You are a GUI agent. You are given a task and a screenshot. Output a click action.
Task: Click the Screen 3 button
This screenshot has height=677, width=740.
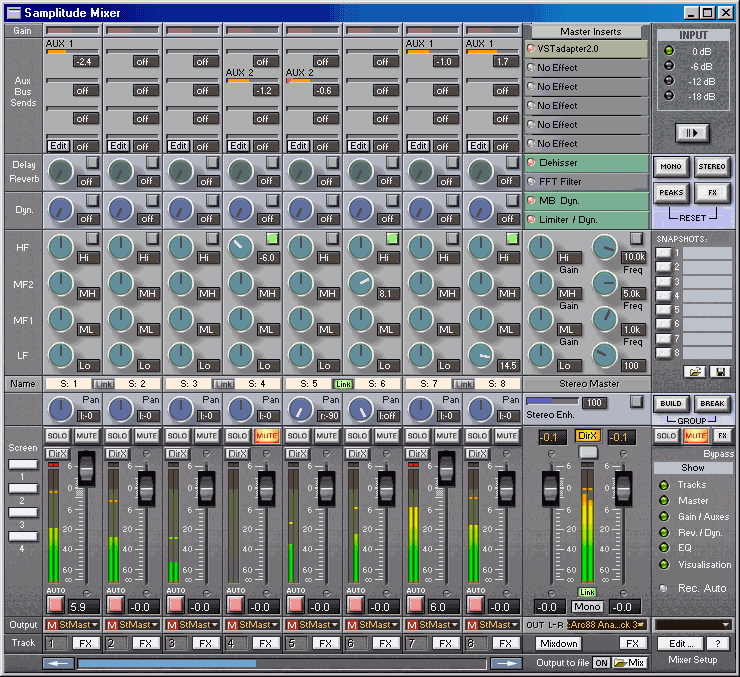(23, 512)
